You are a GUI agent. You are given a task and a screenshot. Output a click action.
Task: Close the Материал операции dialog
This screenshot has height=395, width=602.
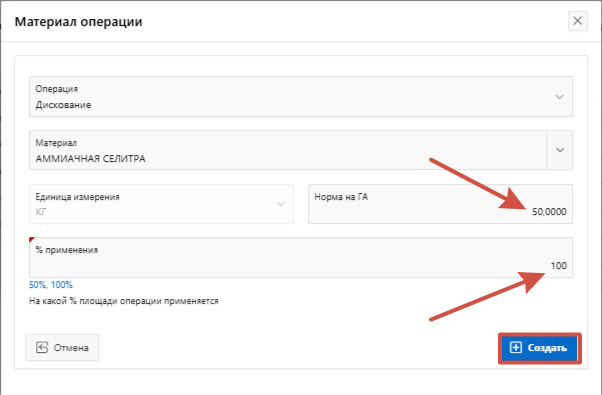577,21
